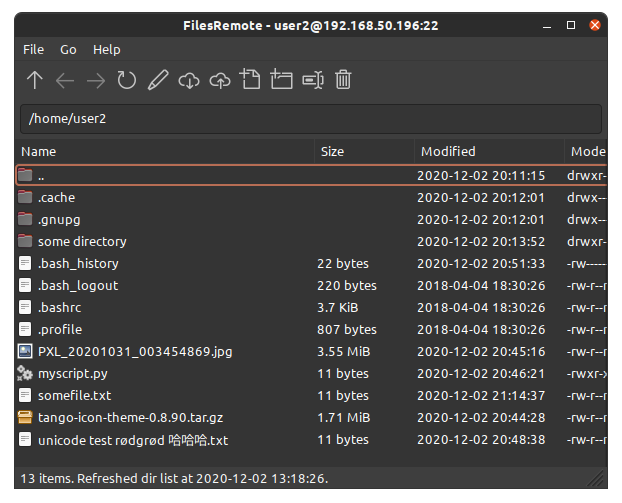The image size is (622, 503).
Task: Click the 3.7 KiB size cell
Action: [338, 307]
